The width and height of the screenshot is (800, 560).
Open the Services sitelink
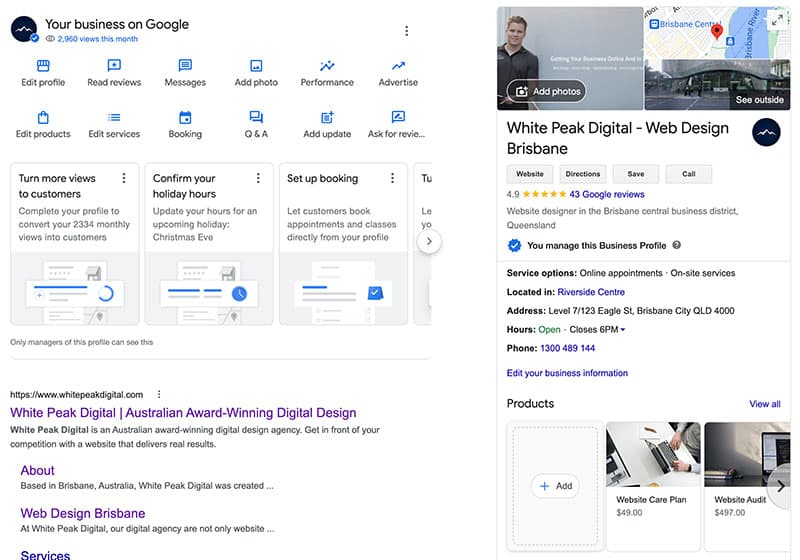click(x=45, y=555)
